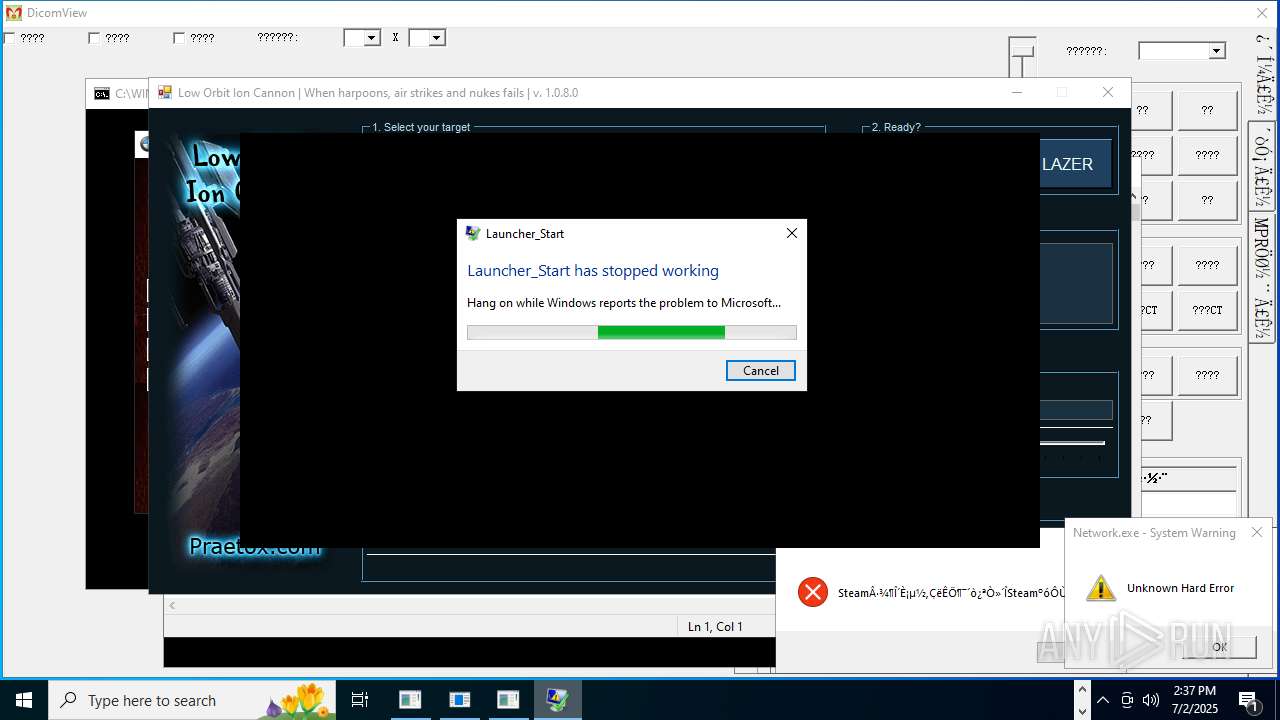This screenshot has width=1280, height=720.
Task: Close the Launcher_Start crash dialog
Action: (791, 233)
